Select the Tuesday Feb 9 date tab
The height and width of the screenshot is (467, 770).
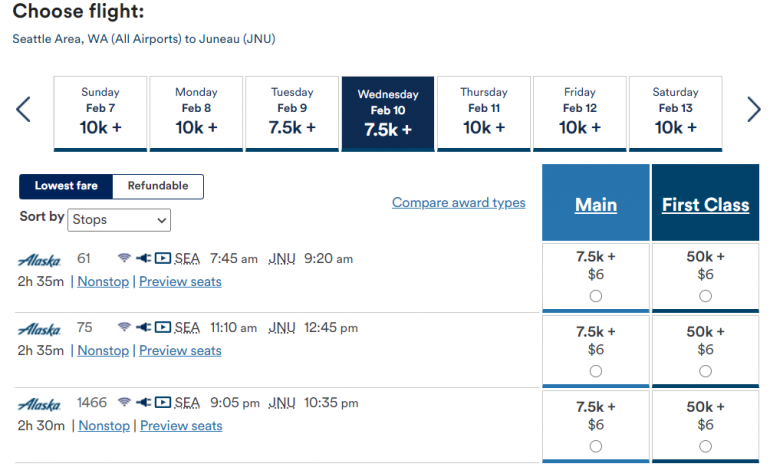click(x=292, y=112)
